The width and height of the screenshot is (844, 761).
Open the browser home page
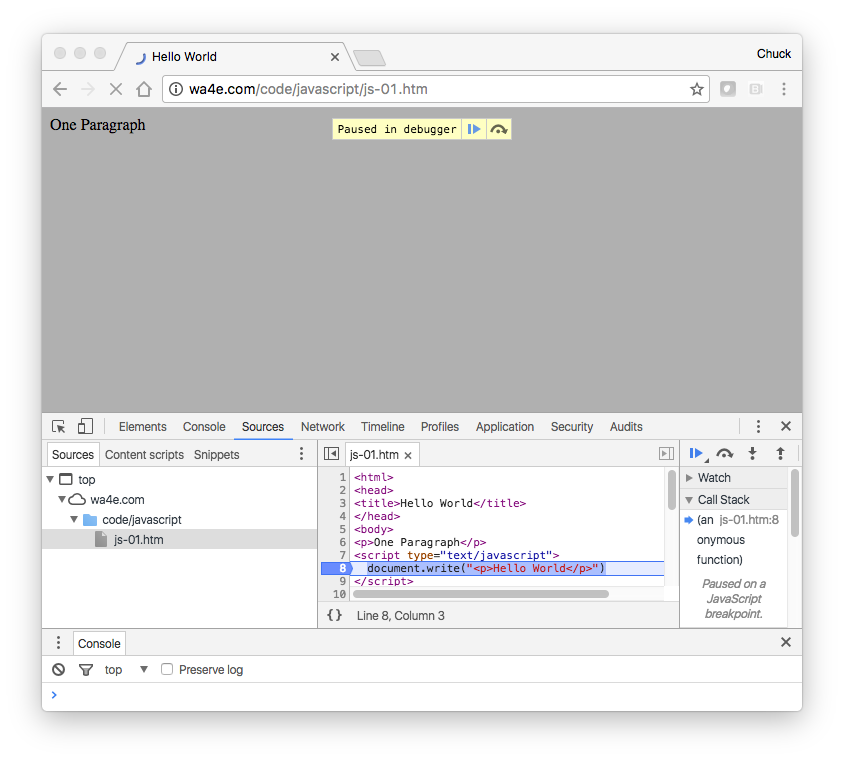144,89
